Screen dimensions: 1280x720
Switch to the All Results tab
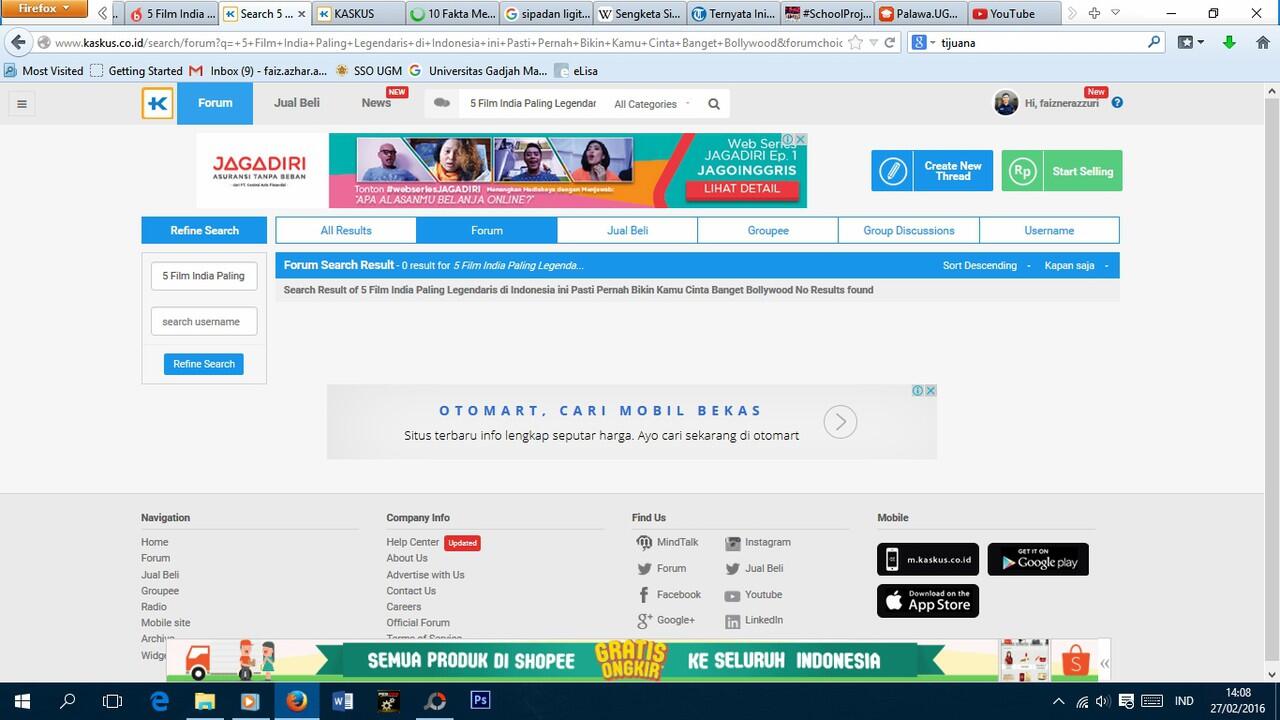pos(346,230)
